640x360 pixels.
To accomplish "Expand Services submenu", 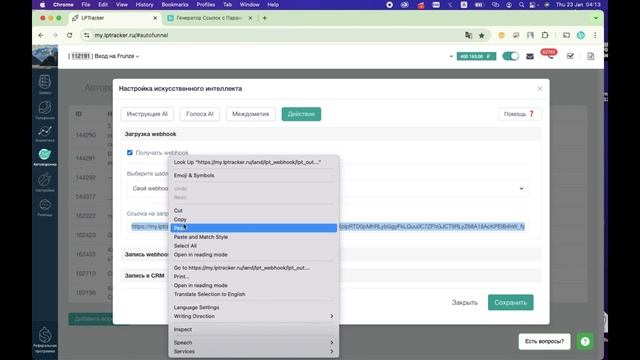I will click(253, 351).
